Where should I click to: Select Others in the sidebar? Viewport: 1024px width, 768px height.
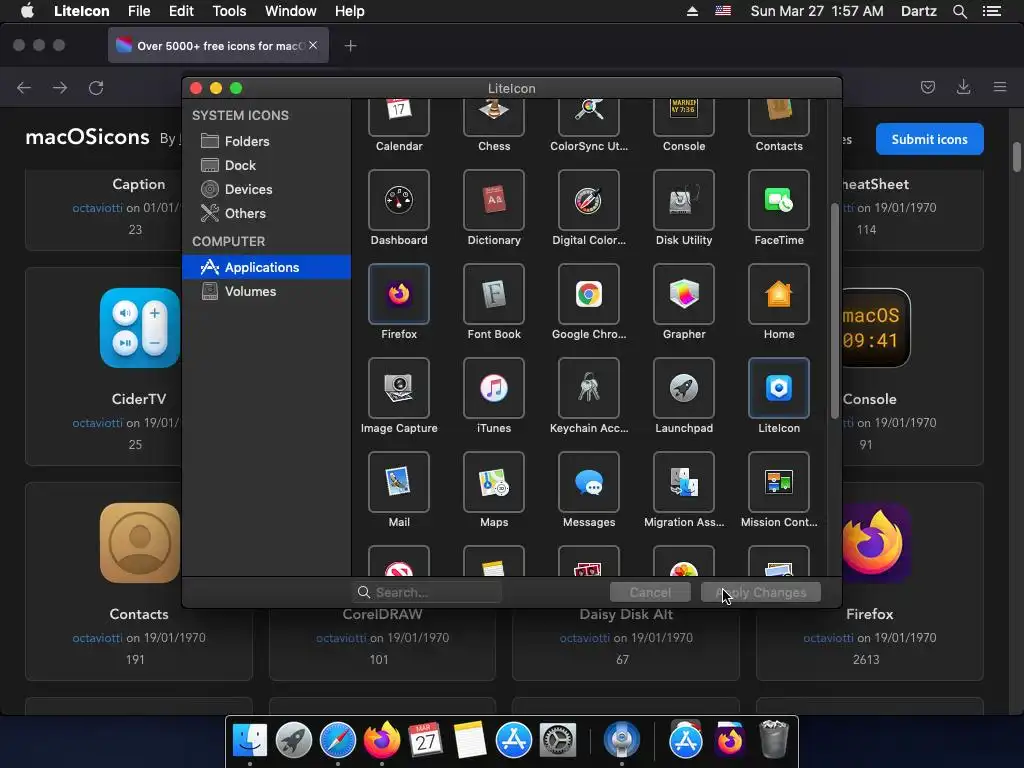point(266,214)
